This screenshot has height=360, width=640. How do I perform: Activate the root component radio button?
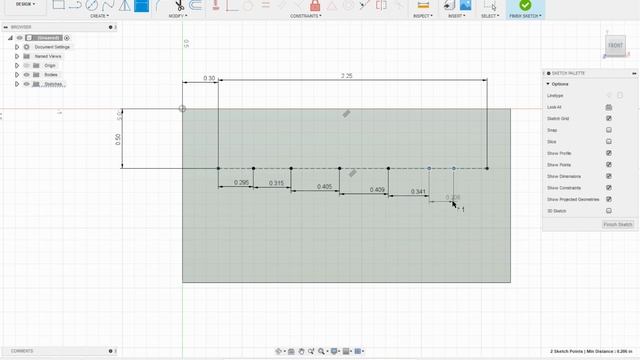click(67, 38)
